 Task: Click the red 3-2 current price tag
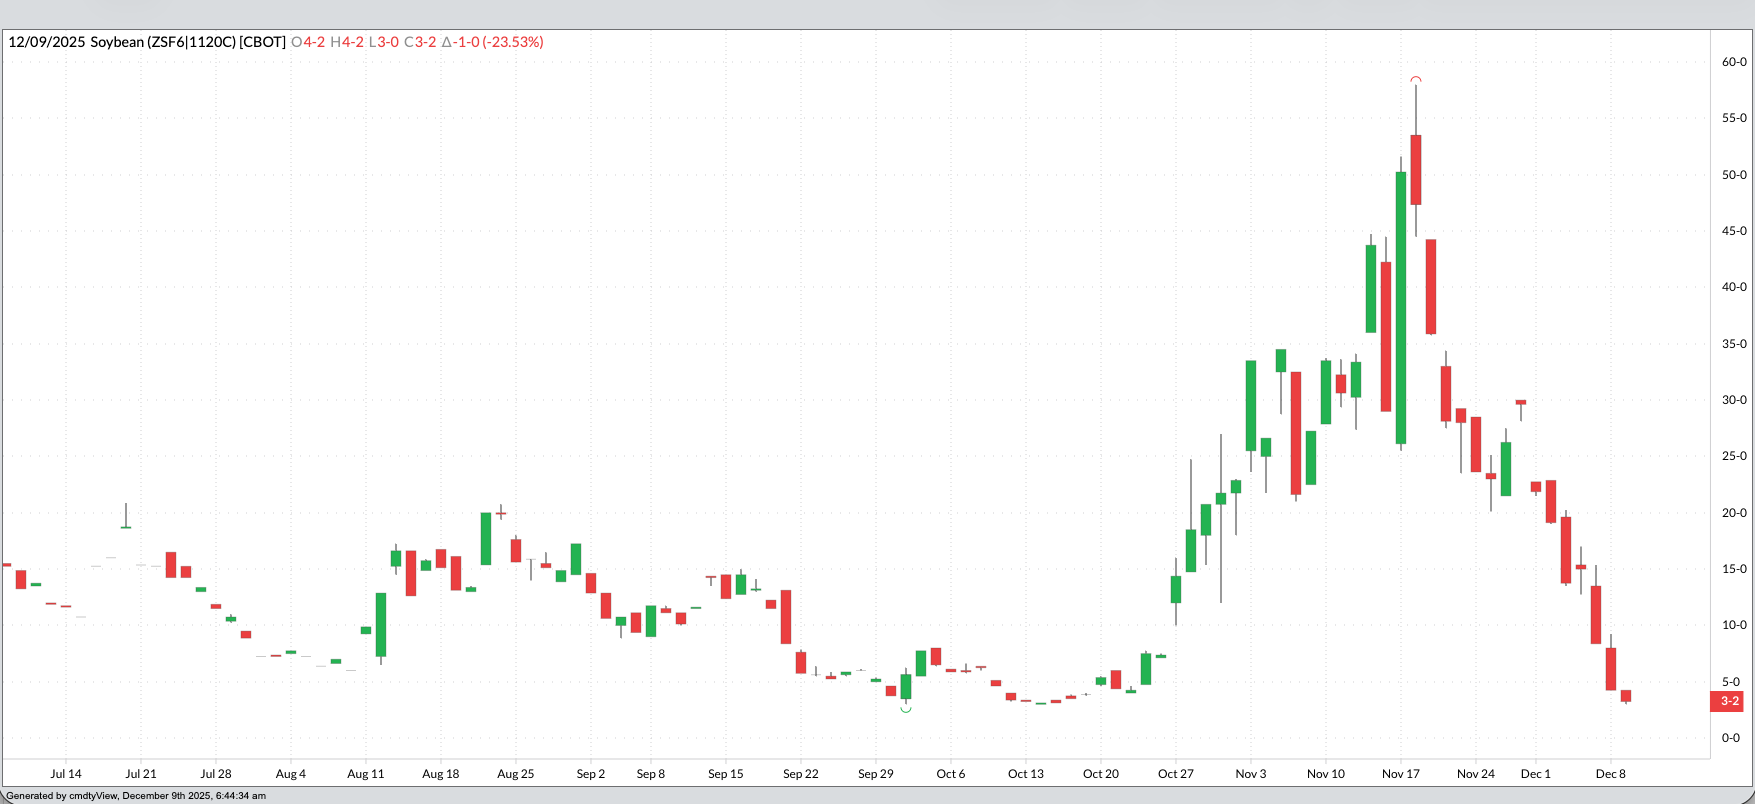1729,701
